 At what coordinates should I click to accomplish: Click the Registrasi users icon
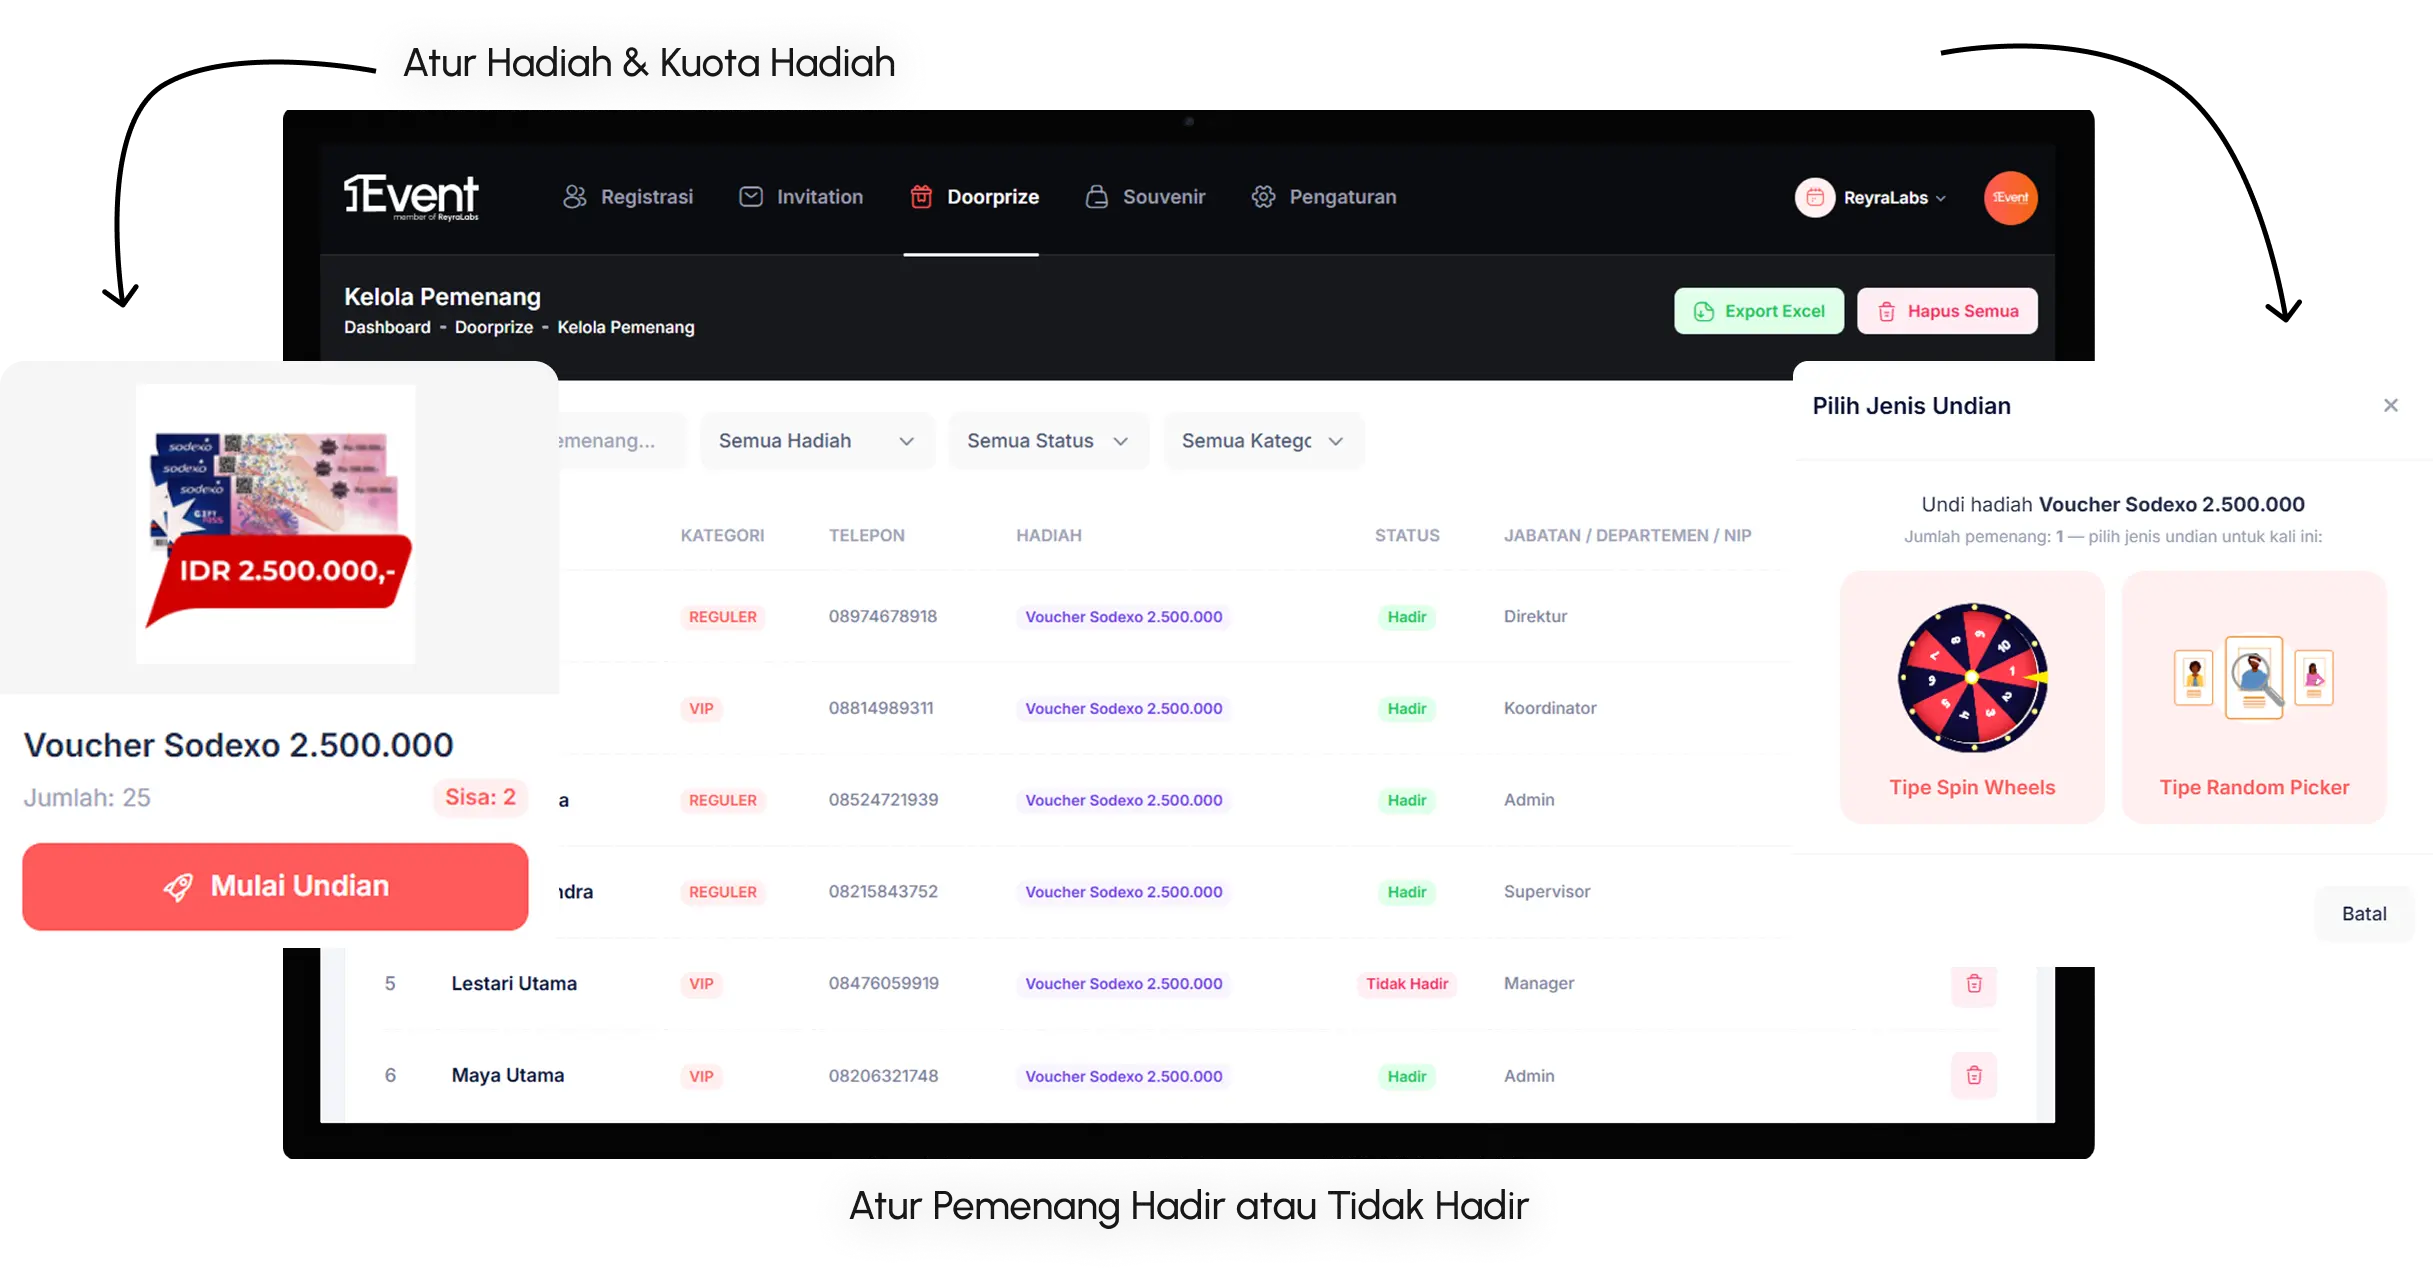point(575,197)
